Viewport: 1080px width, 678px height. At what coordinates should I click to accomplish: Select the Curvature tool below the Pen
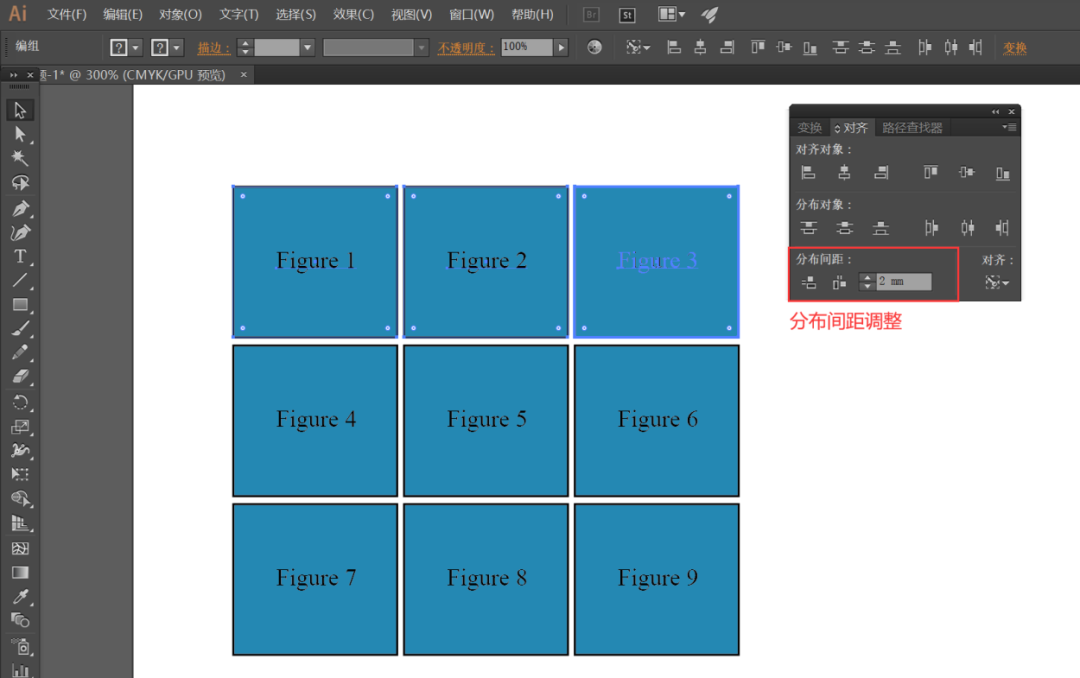(20, 233)
